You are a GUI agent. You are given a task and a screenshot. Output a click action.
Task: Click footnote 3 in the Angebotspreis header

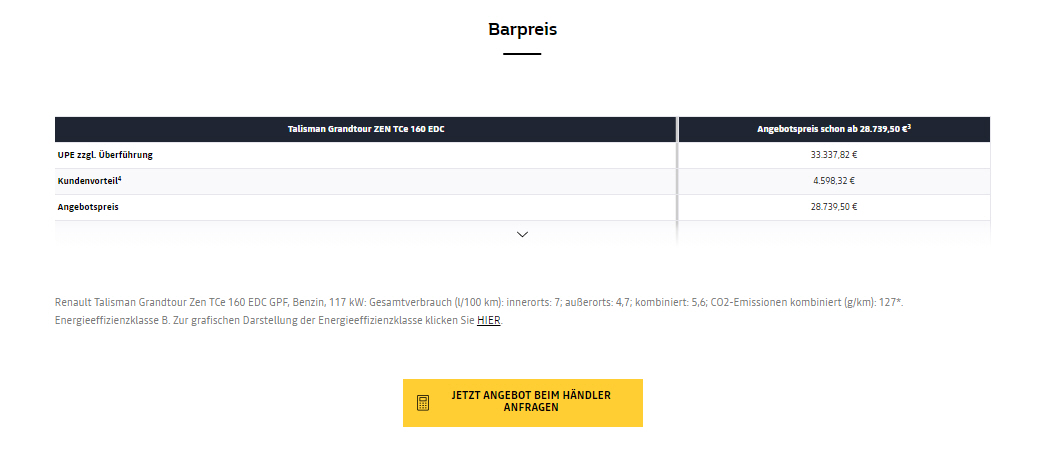tap(909, 126)
